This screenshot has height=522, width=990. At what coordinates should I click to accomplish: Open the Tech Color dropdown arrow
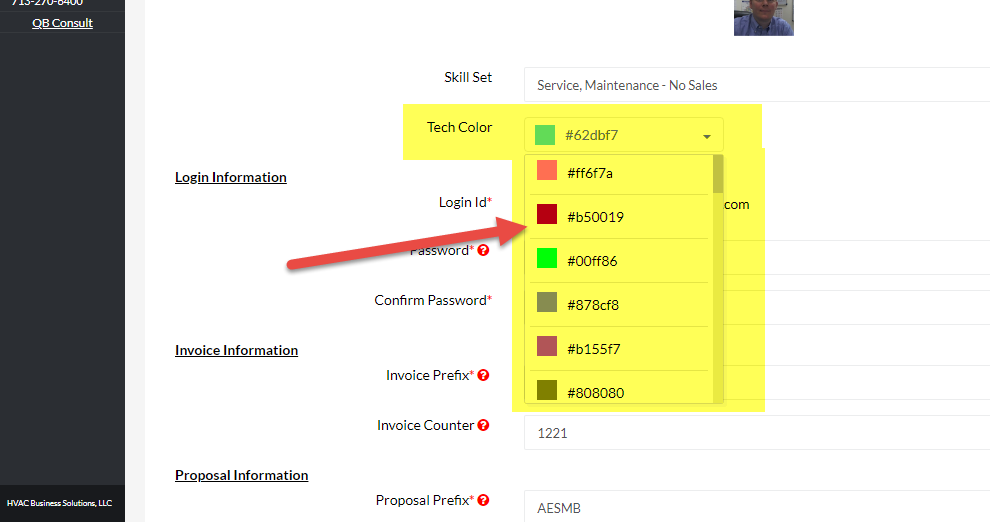pos(707,136)
